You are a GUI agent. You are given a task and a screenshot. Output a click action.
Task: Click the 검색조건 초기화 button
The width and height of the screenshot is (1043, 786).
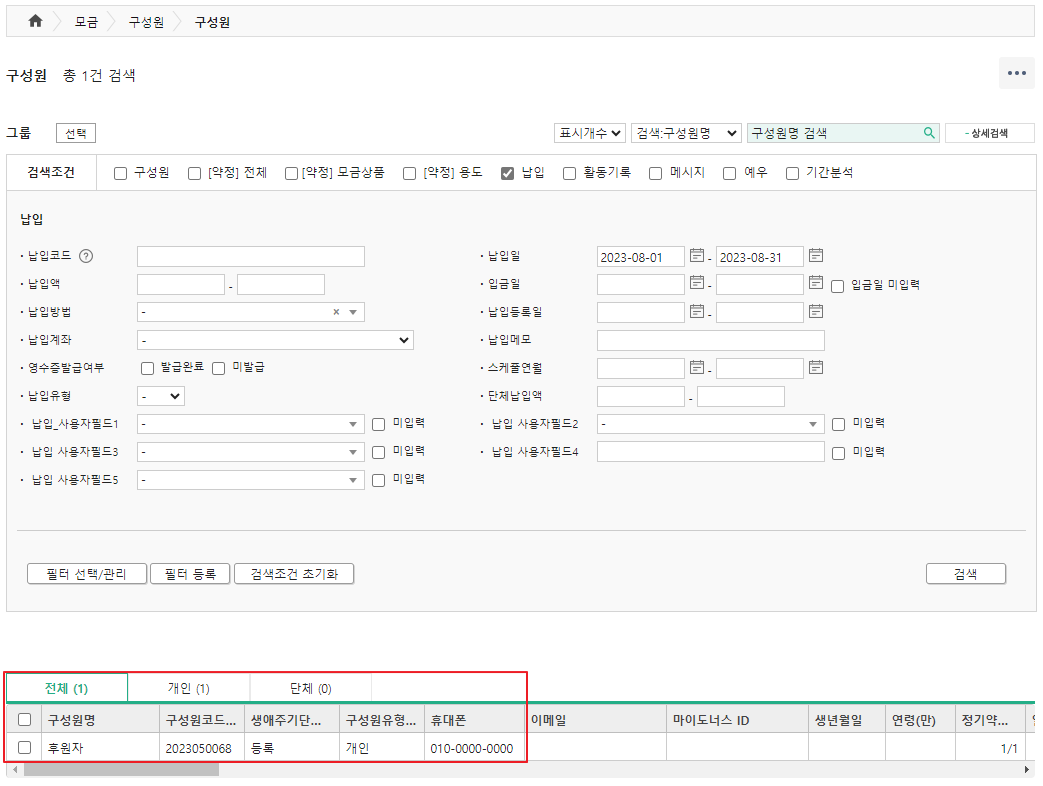point(294,574)
